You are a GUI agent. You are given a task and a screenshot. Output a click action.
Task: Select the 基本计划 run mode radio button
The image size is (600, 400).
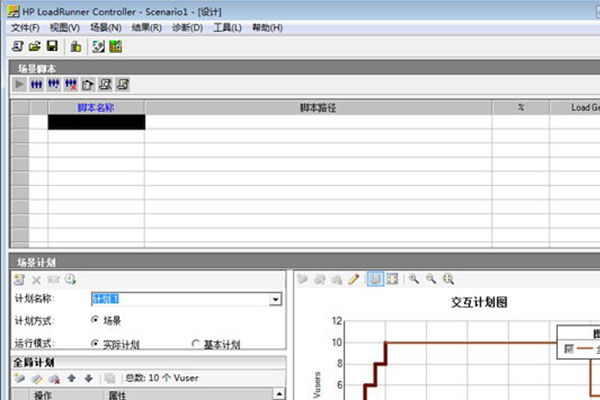click(196, 343)
